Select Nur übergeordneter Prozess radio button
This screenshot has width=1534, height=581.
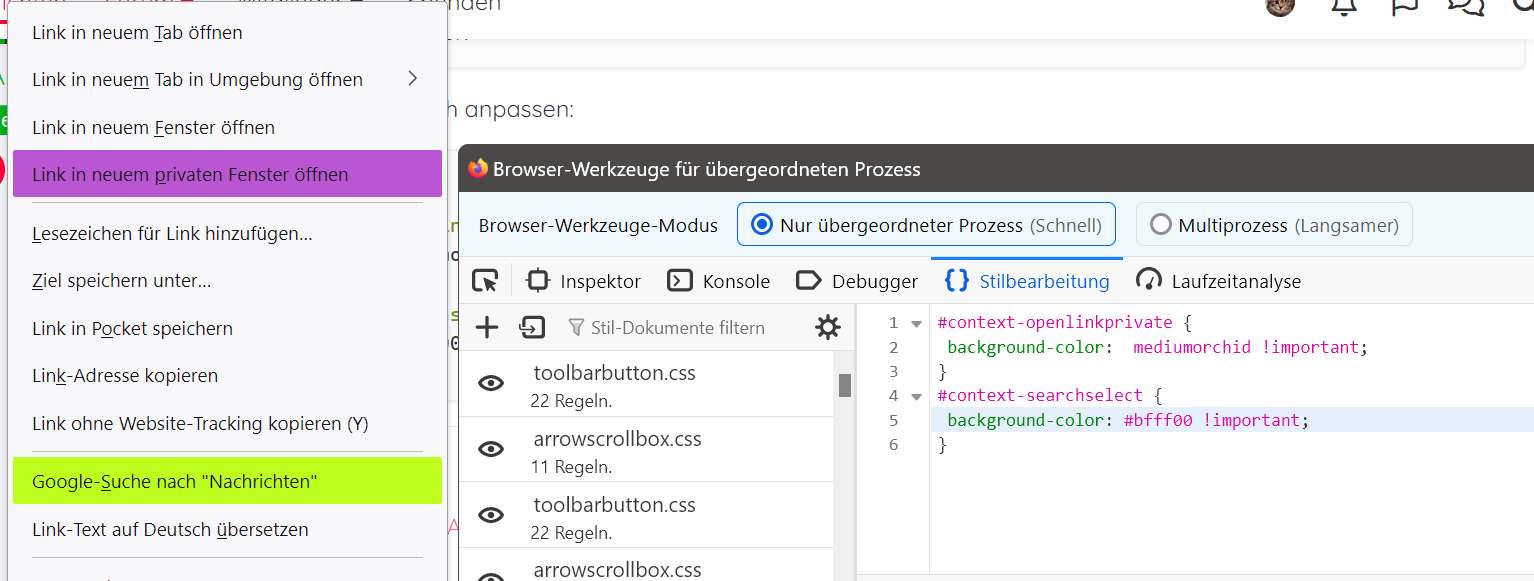(762, 225)
